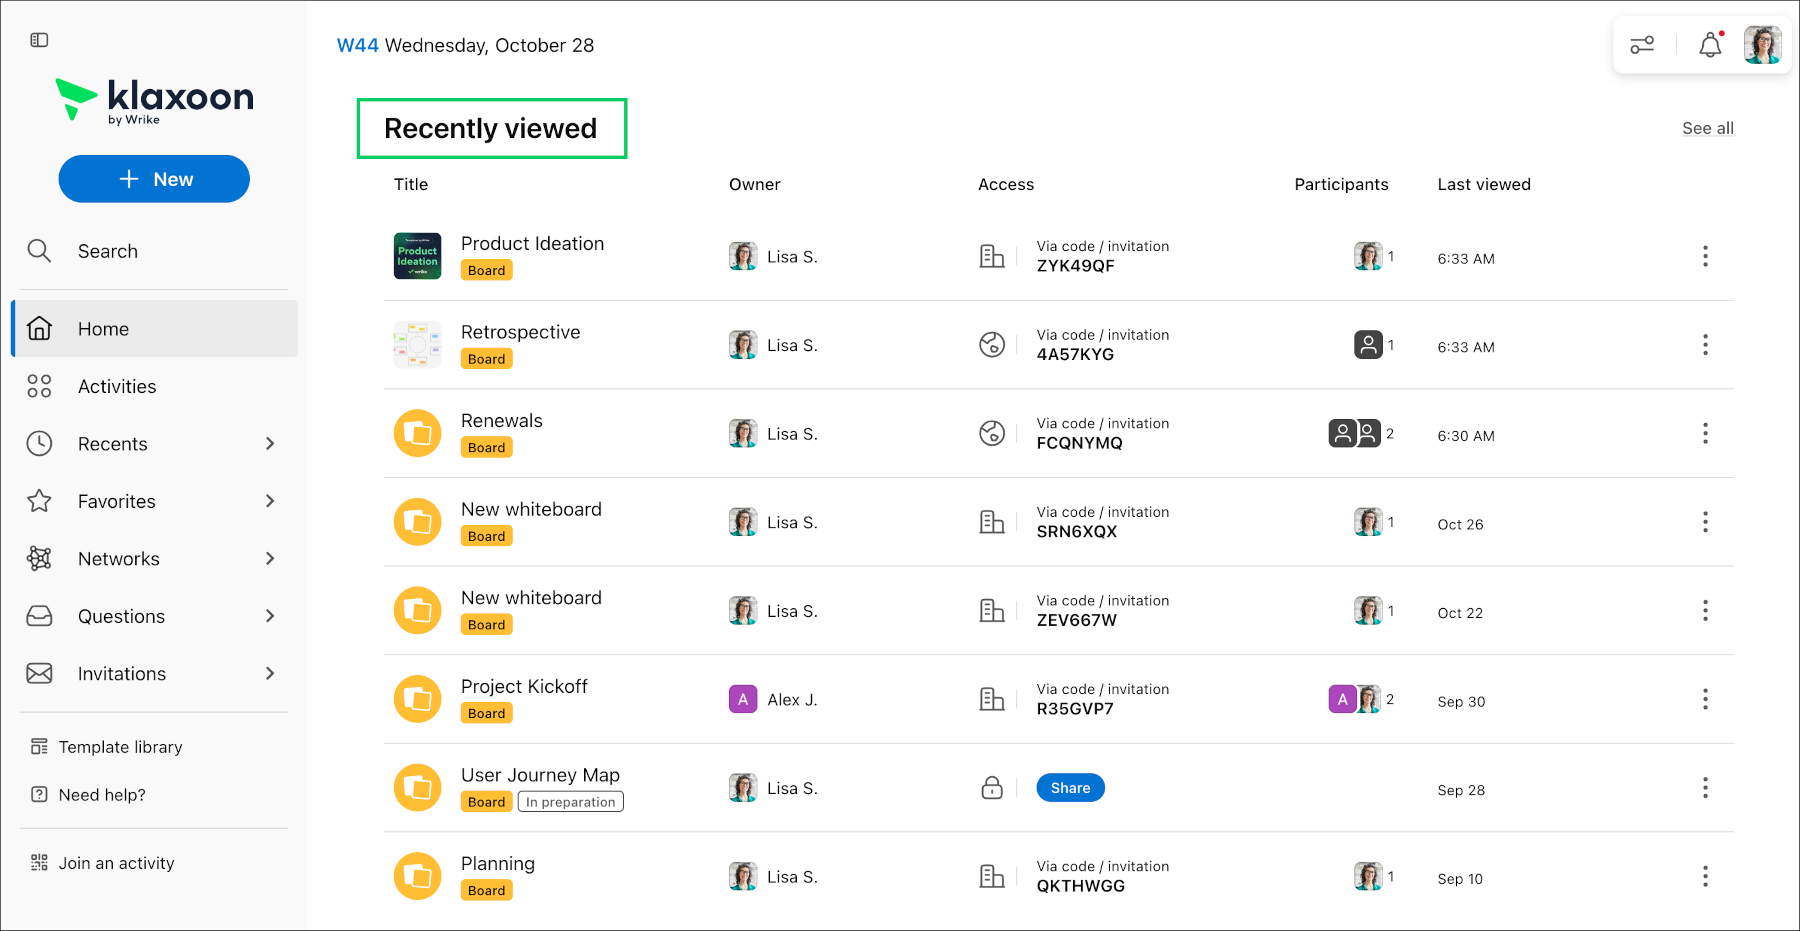Image resolution: width=1800 pixels, height=931 pixels.
Task: Expand the Favorites submenu chevron
Action: pyautogui.click(x=270, y=501)
